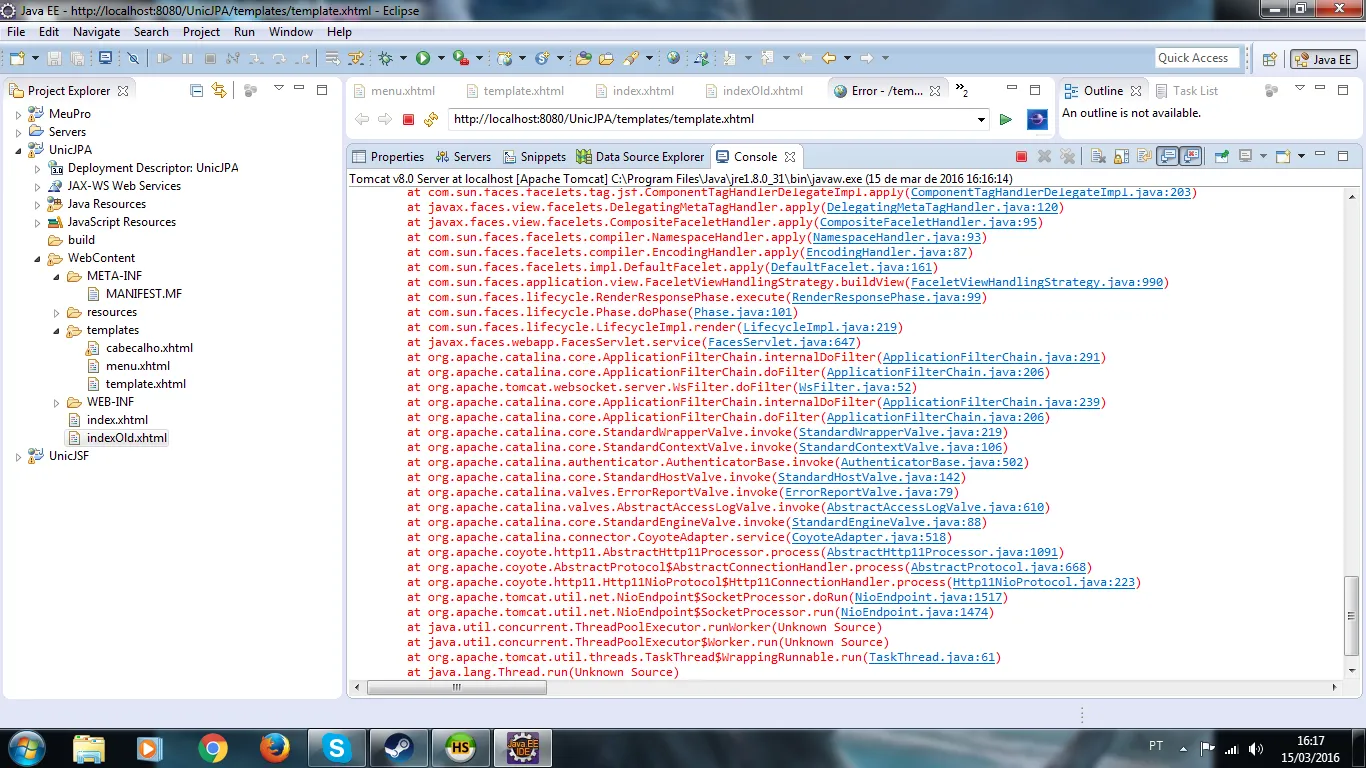Collapse the templates folder in tree
1366x768 pixels.
point(56,330)
